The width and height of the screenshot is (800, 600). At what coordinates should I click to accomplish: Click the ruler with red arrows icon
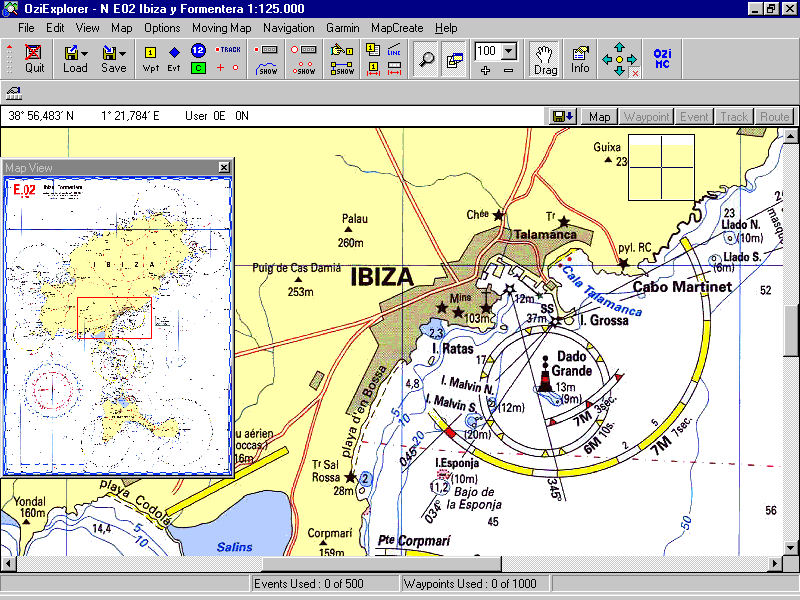click(x=394, y=68)
